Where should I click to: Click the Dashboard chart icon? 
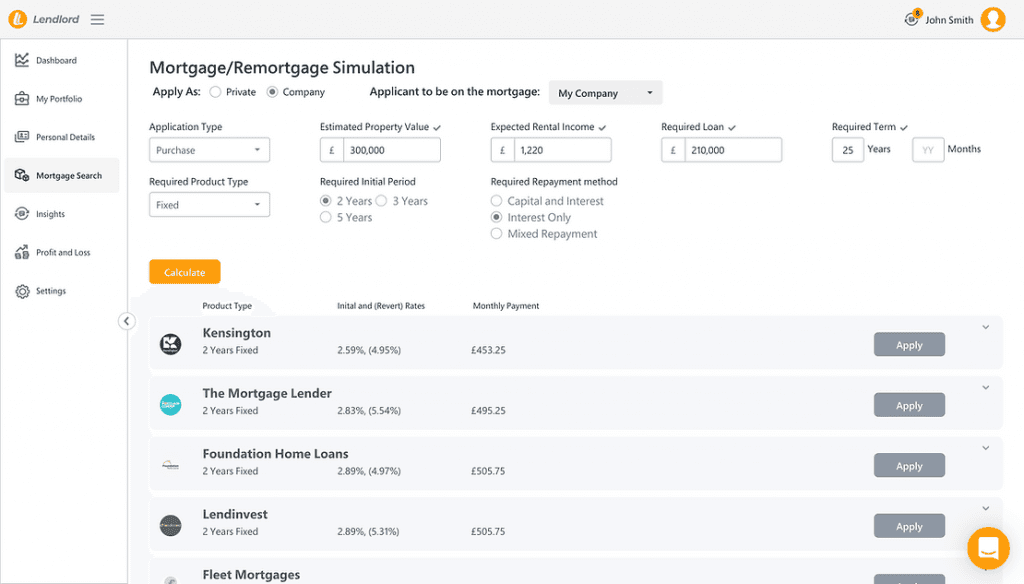coord(22,60)
